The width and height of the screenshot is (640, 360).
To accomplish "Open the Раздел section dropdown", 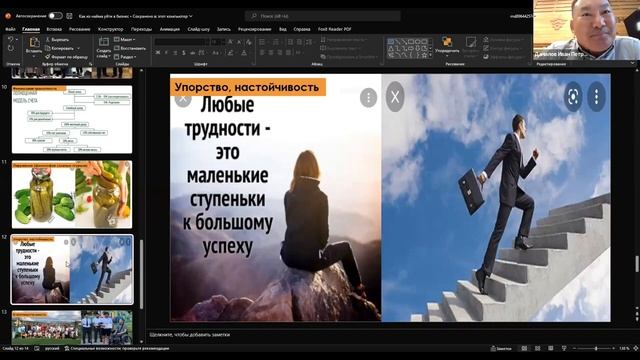I will 125,57.
